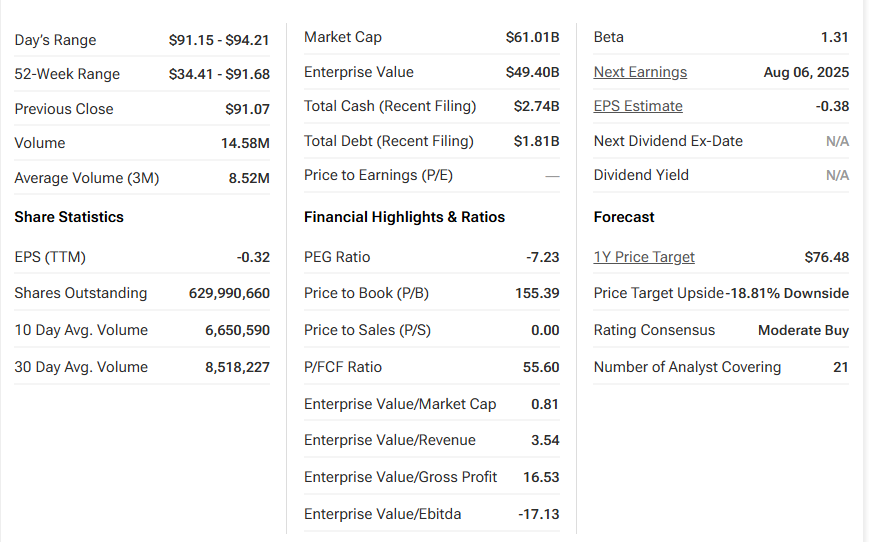Image resolution: width=869 pixels, height=542 pixels.
Task: Select the PEG Ratio row label
Action: (x=337, y=257)
